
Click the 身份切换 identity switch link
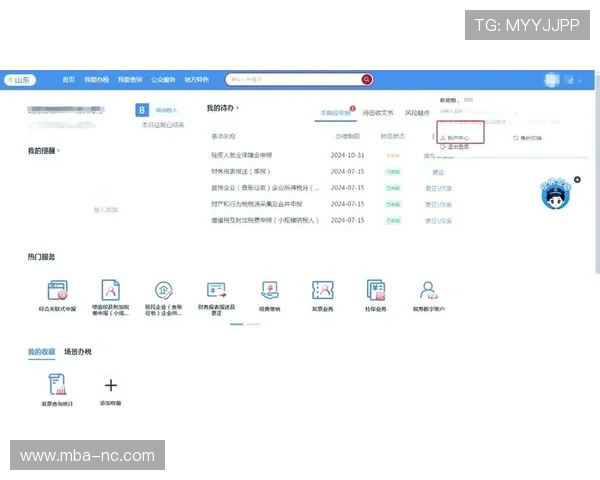(x=527, y=138)
